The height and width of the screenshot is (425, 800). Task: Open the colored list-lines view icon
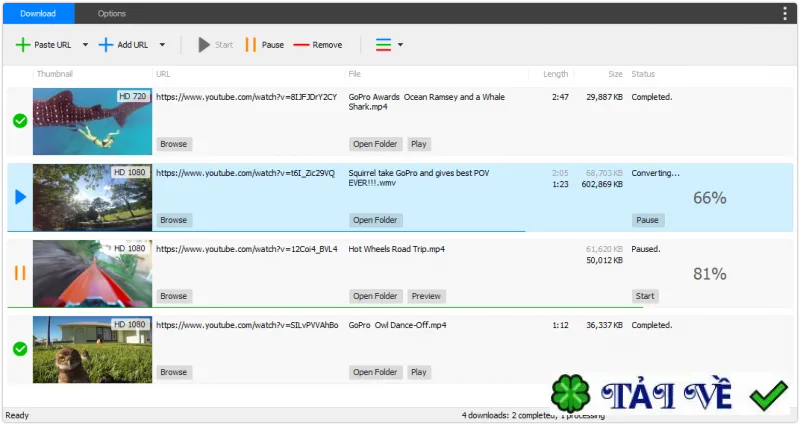[383, 45]
